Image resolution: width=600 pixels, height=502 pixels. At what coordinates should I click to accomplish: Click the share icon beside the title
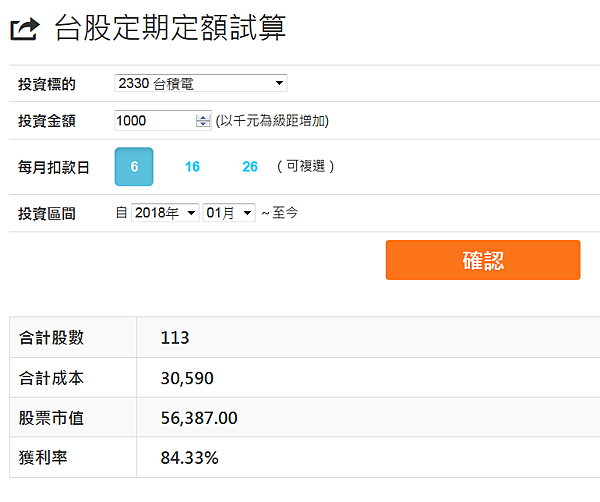coord(25,29)
